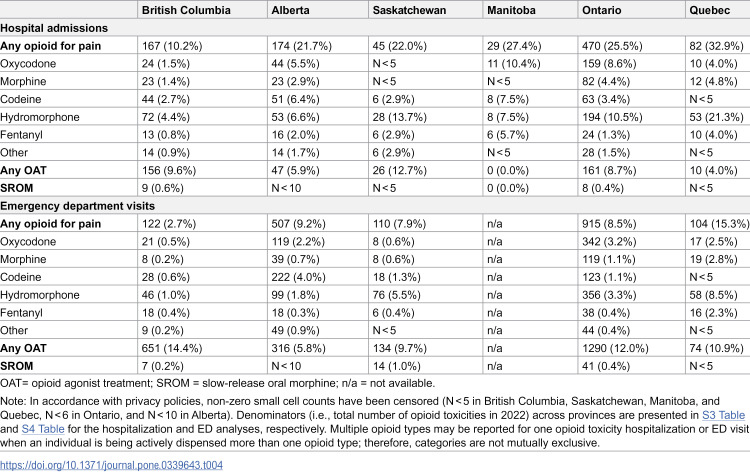This screenshot has height=472, width=750.
Task: Select the Ontario column header
Action: pyautogui.click(x=602, y=10)
